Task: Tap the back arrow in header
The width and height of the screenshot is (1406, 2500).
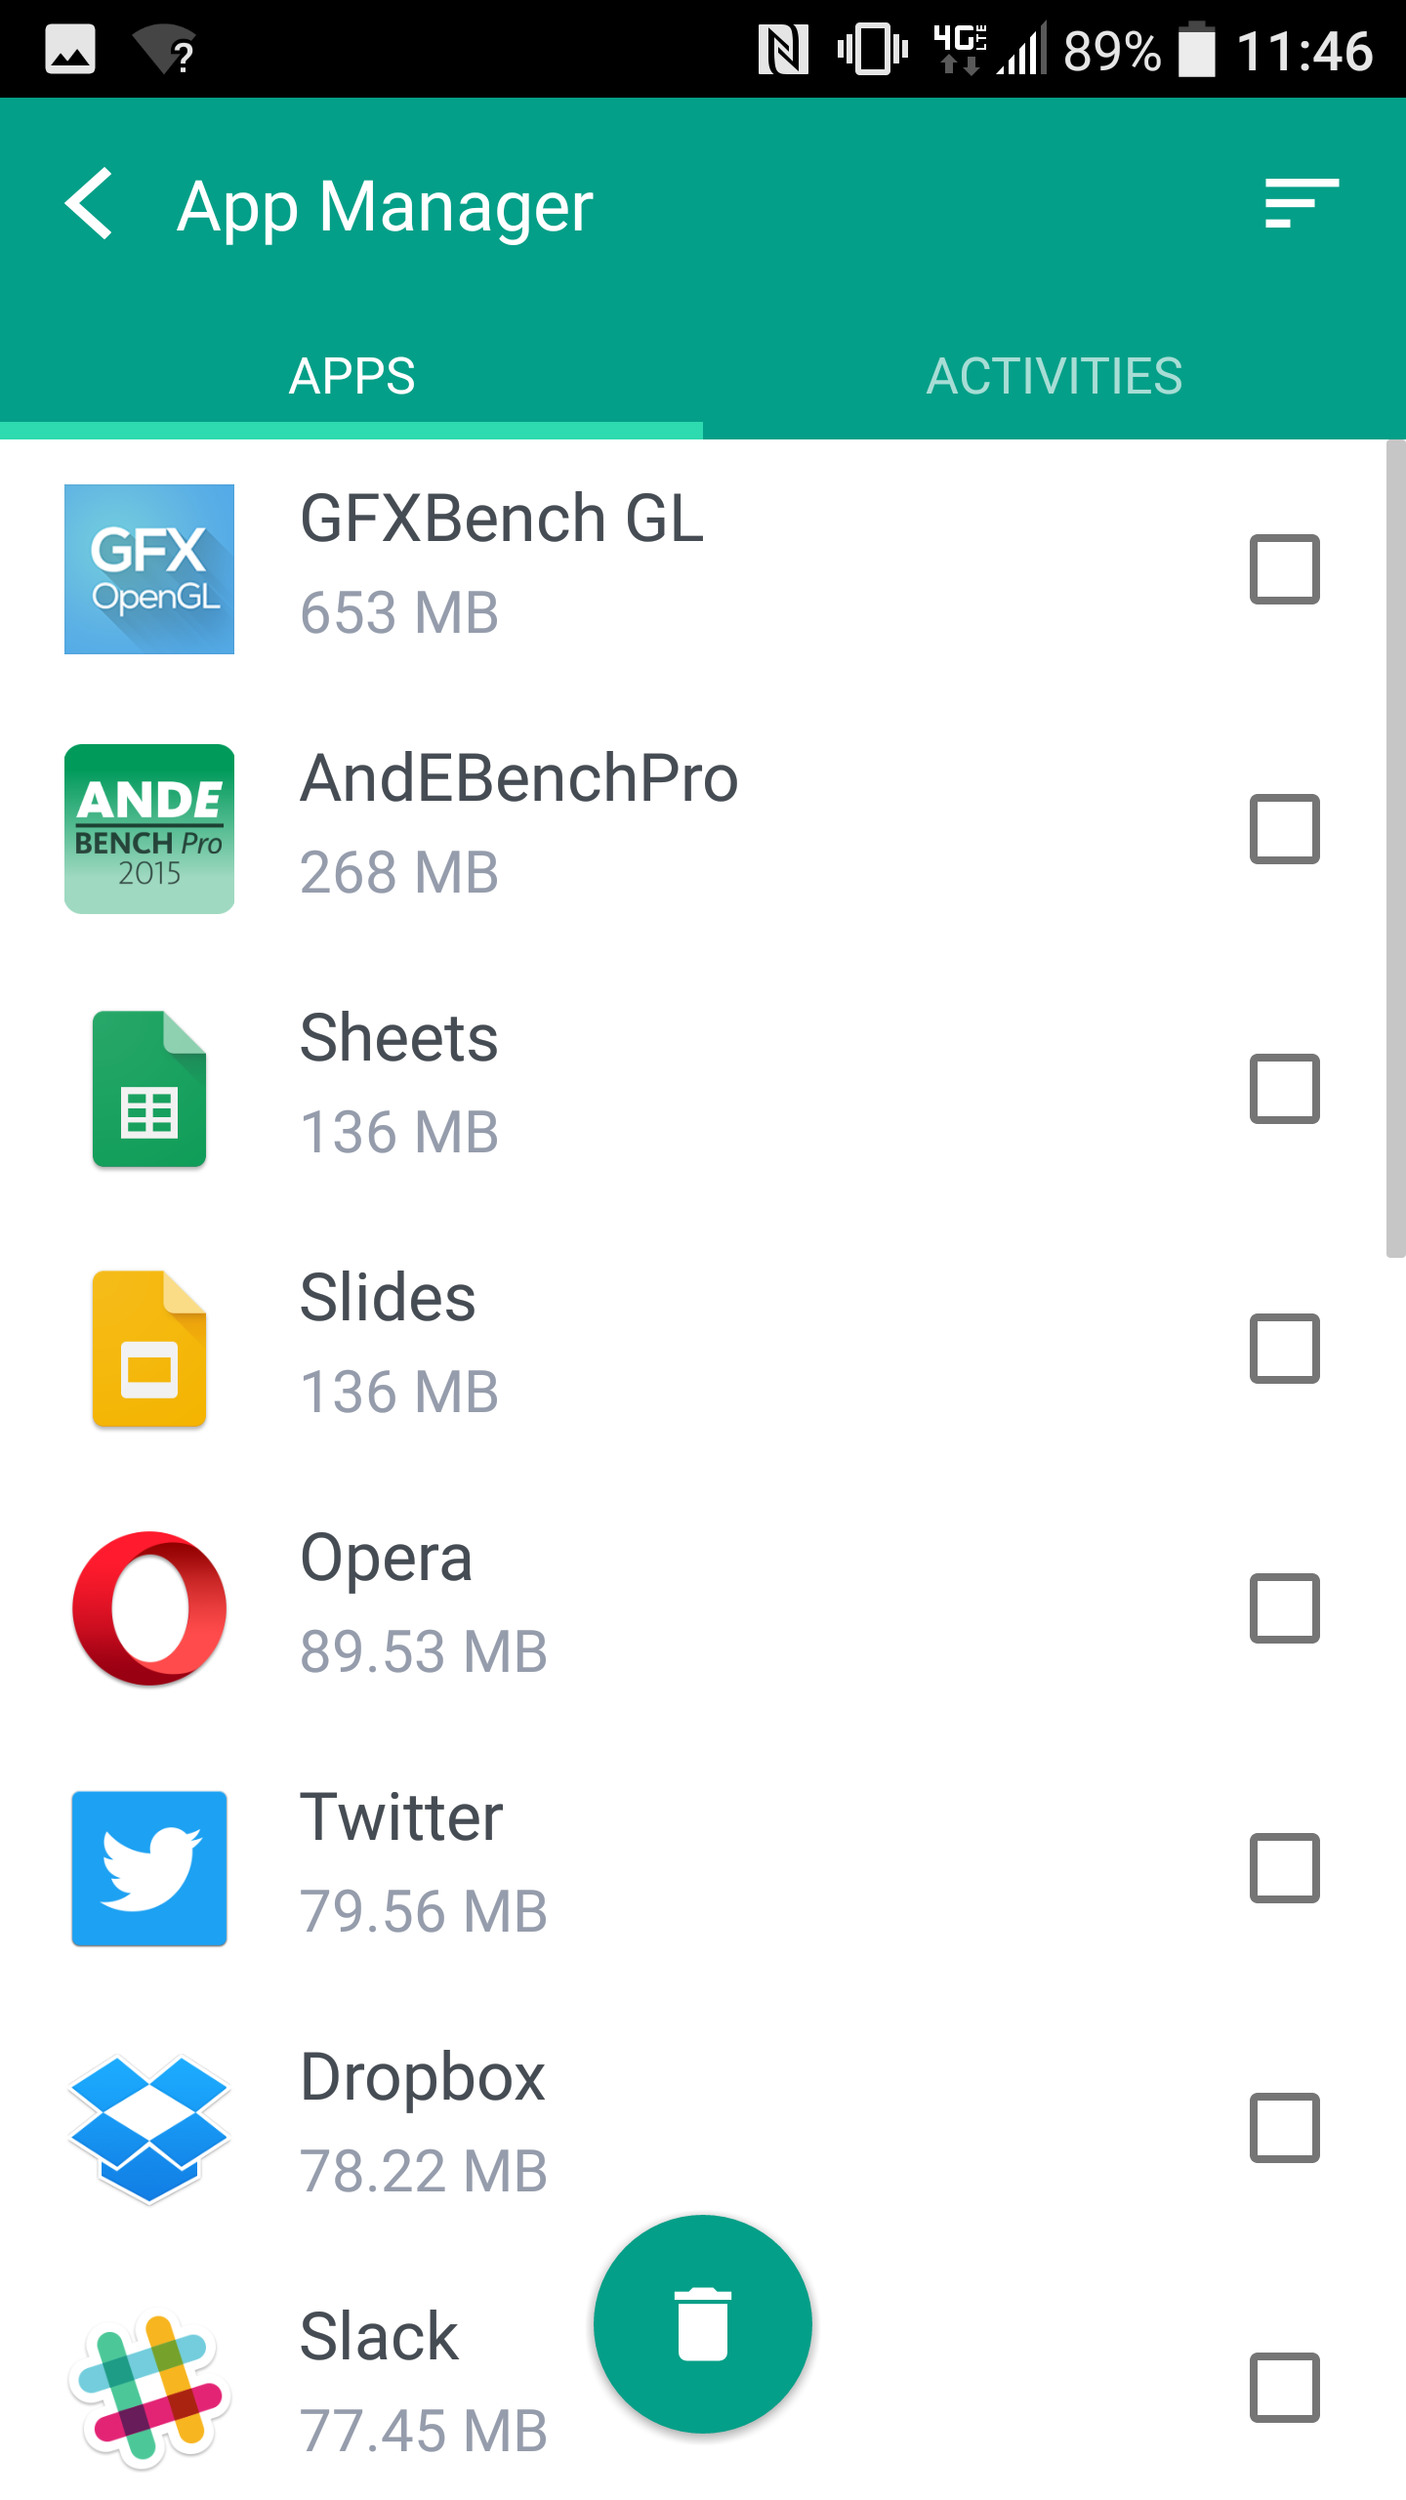Action: coord(90,204)
